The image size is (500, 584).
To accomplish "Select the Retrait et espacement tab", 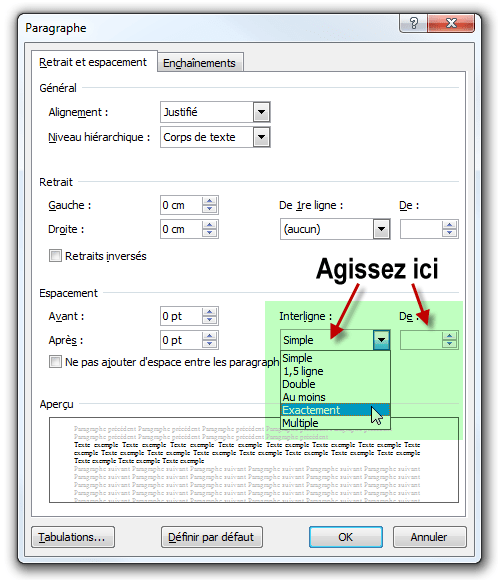I will tap(93, 62).
